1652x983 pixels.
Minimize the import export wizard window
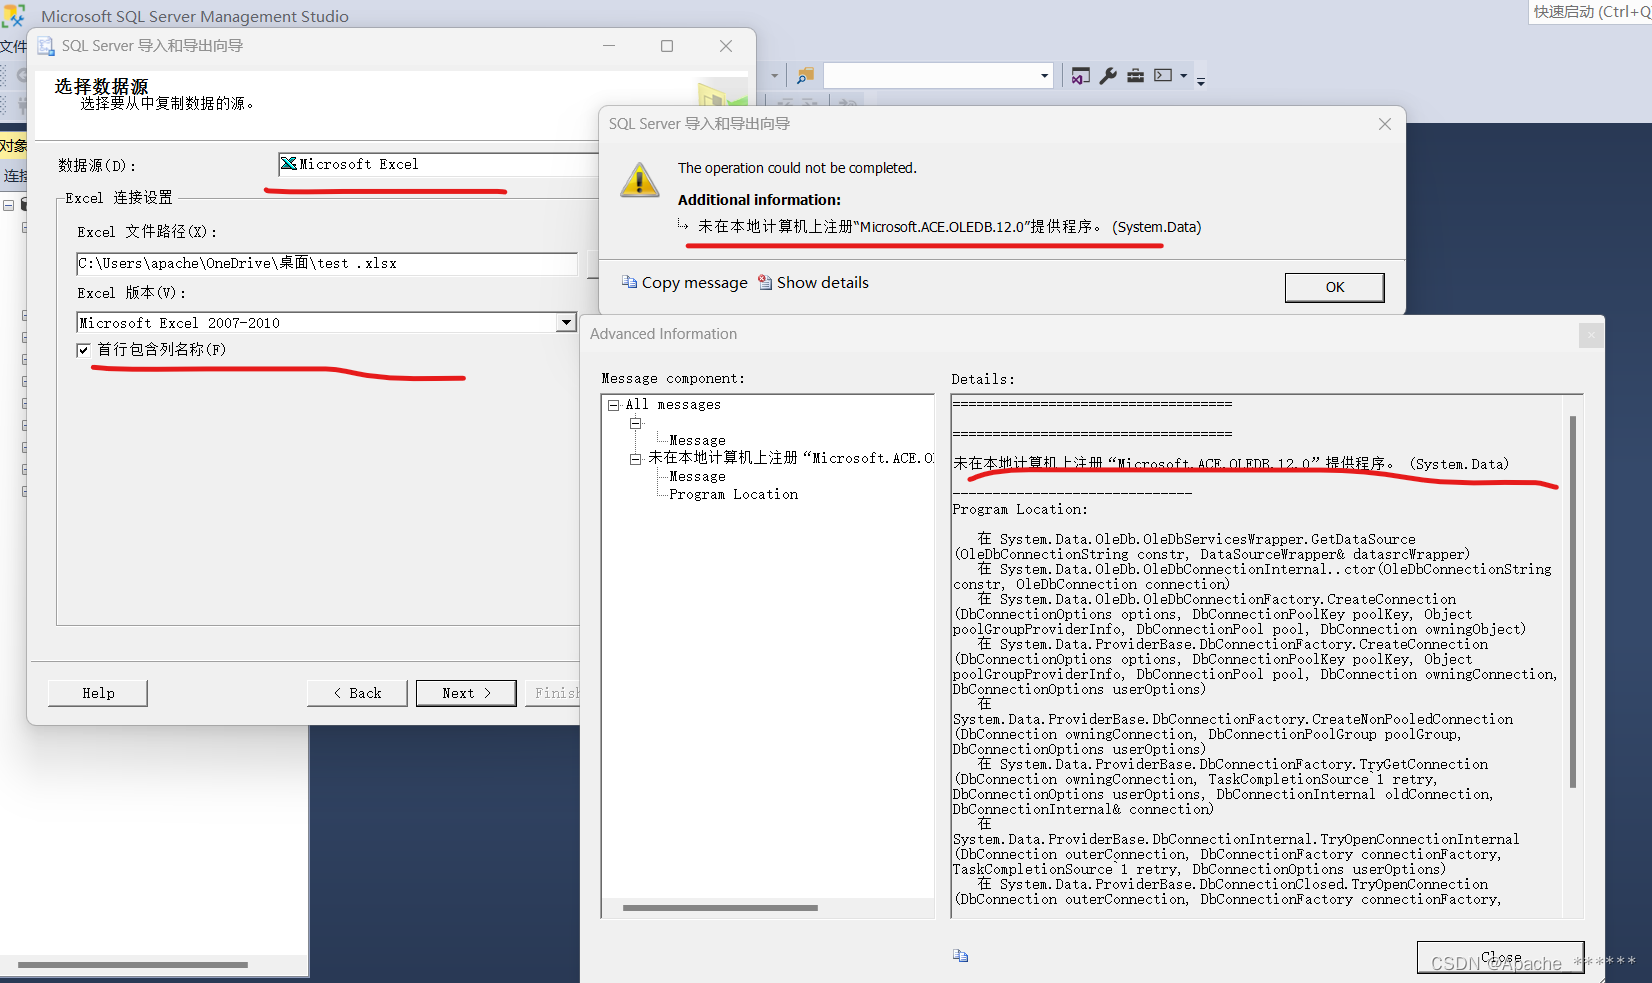point(609,46)
